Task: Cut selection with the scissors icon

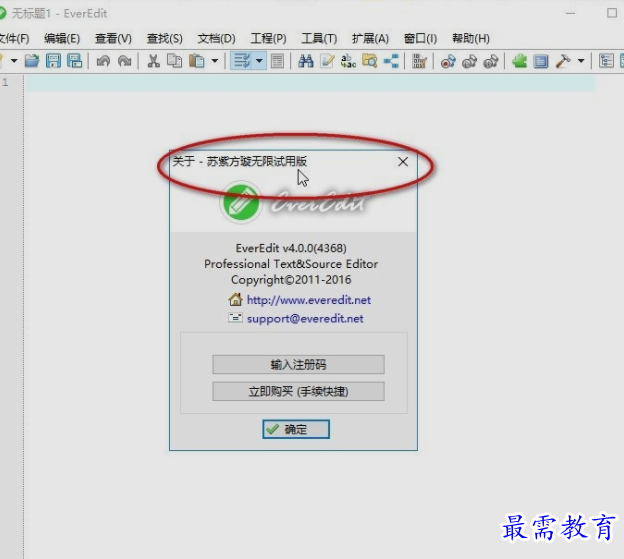Action: (153, 61)
